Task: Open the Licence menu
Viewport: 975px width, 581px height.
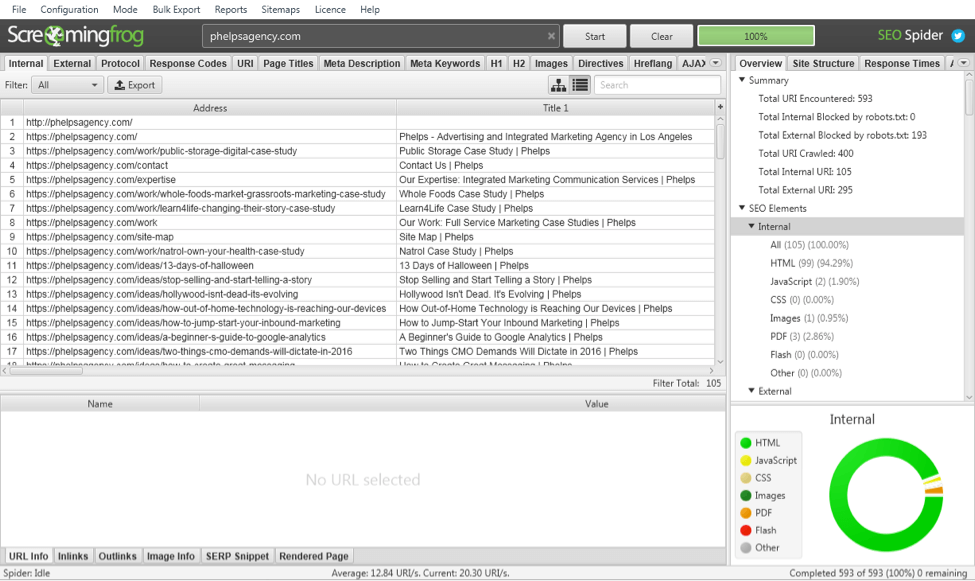Action: tap(330, 9)
